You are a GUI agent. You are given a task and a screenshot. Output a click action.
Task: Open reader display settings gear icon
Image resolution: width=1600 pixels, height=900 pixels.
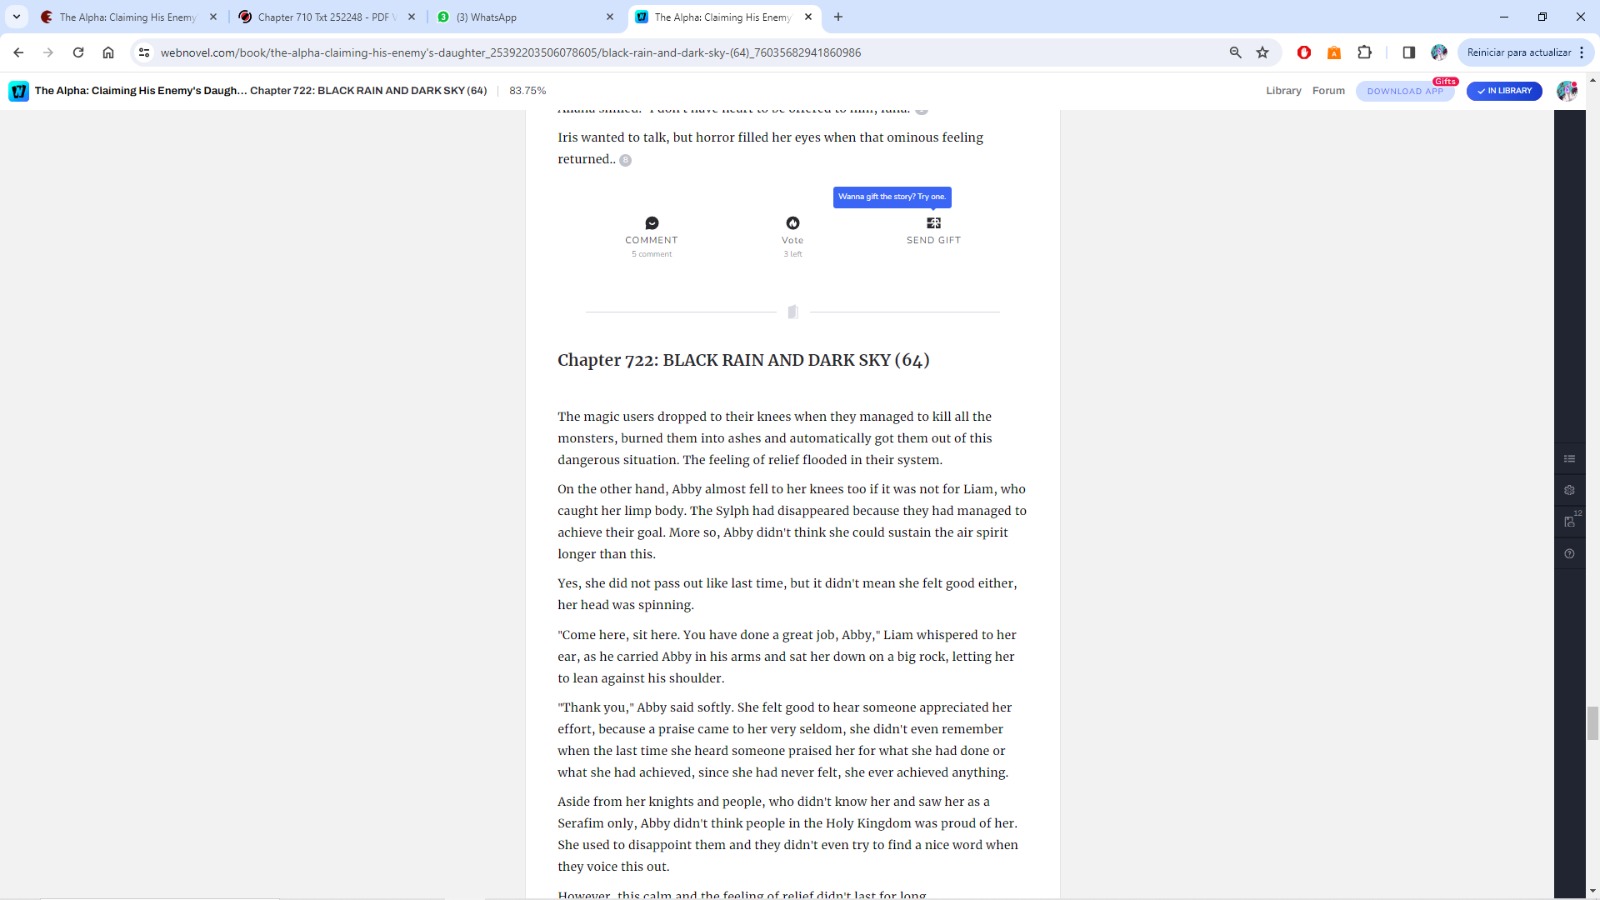pyautogui.click(x=1569, y=490)
